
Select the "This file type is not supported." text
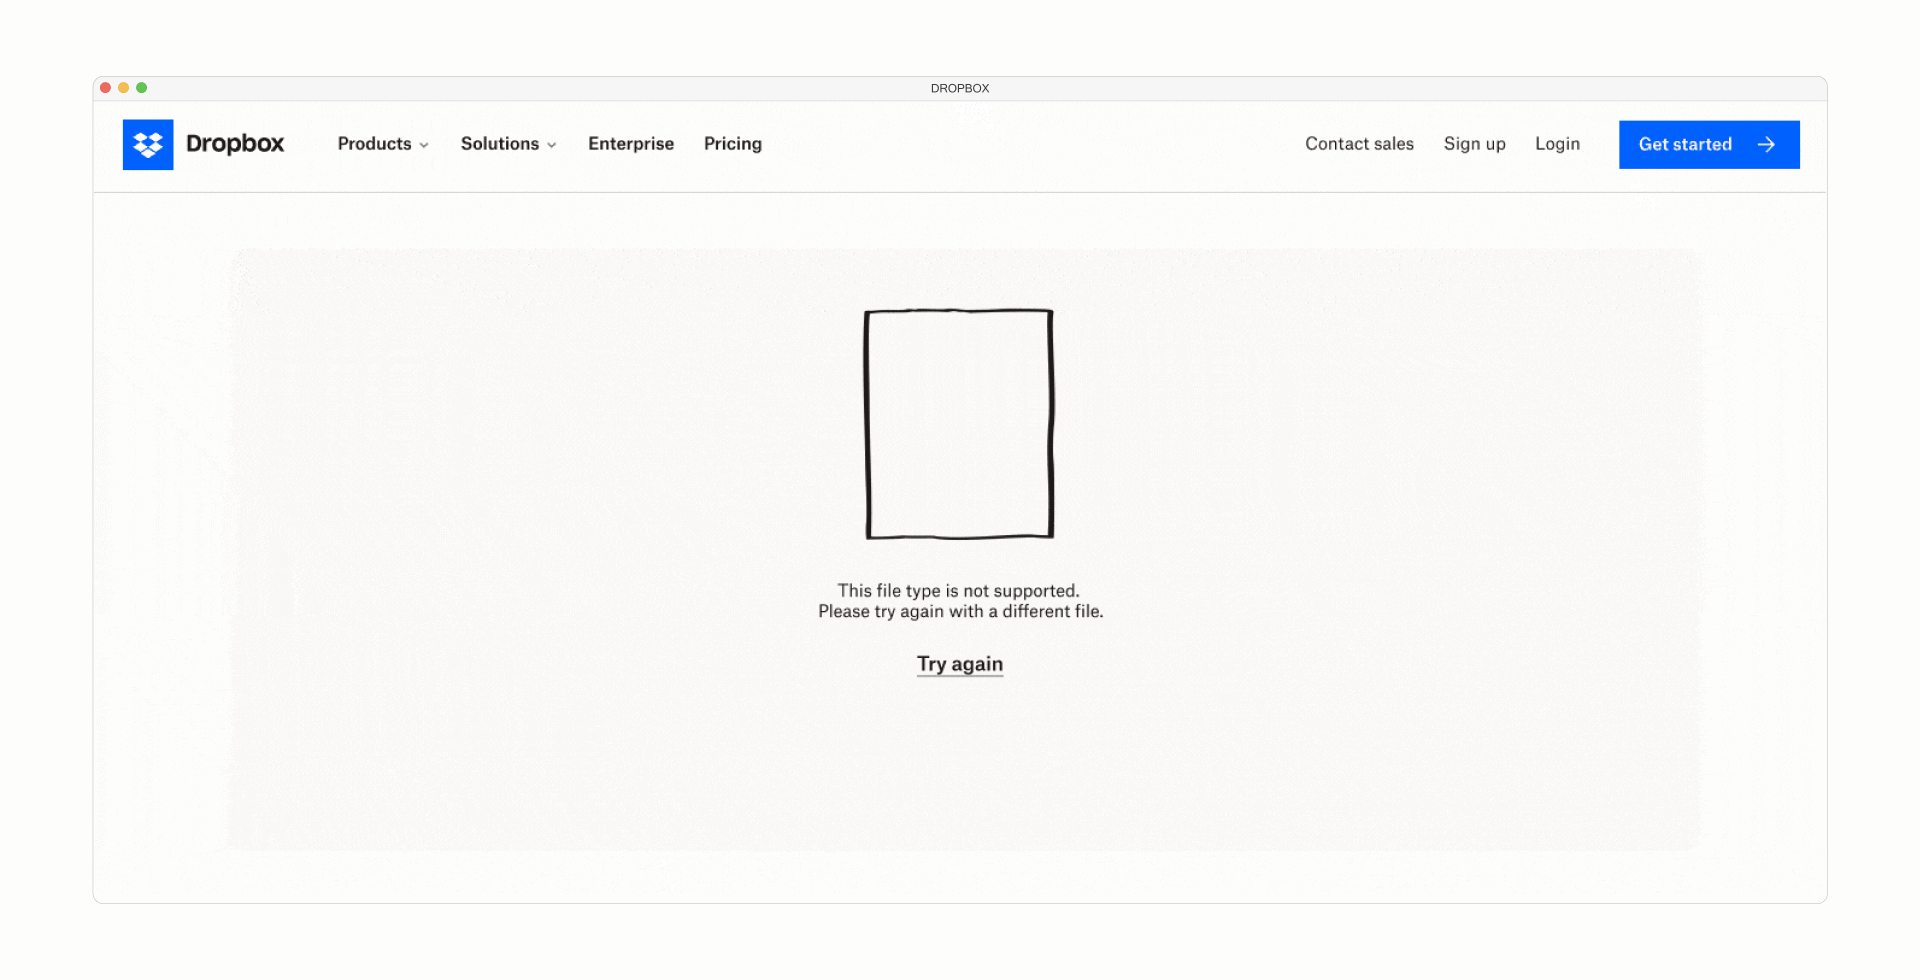959,591
